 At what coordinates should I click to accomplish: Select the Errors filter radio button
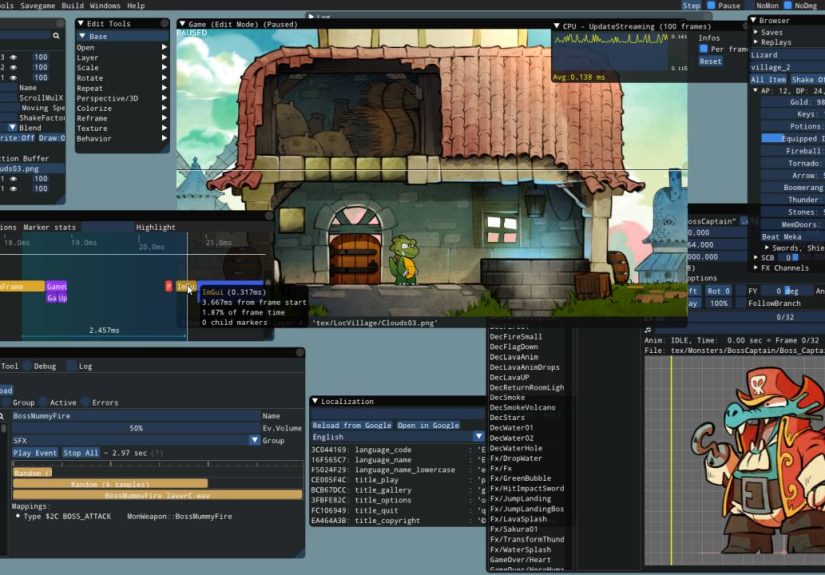pos(85,402)
